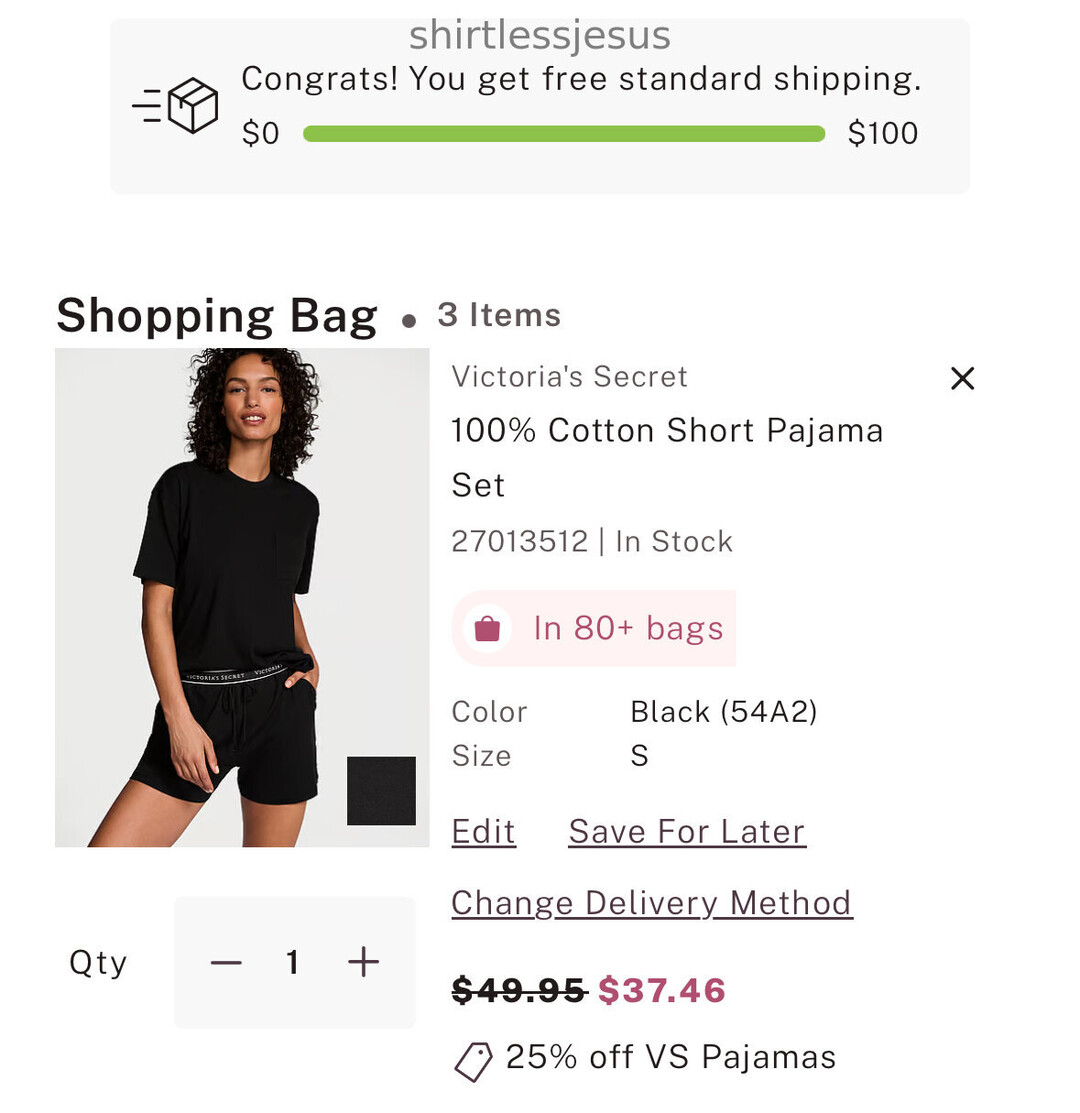Click the discount tag icon
Screen dimensions: 1080x1113
click(x=473, y=1061)
